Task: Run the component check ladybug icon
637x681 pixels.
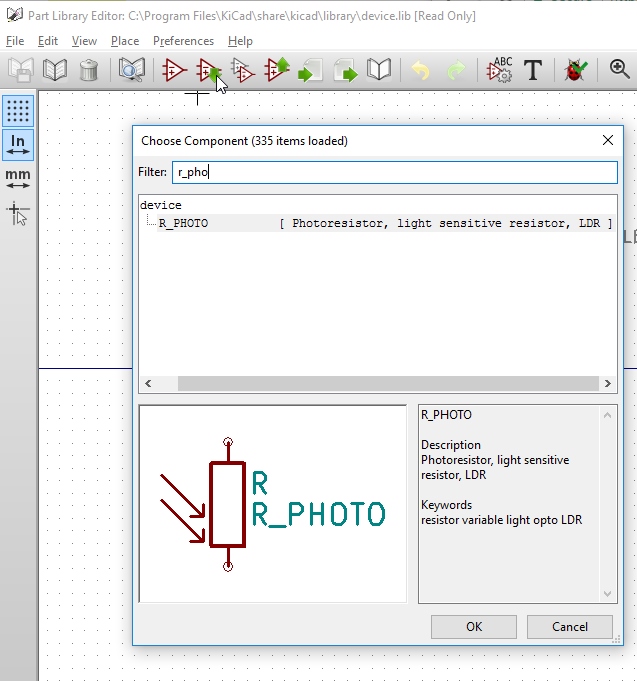Action: 575,70
